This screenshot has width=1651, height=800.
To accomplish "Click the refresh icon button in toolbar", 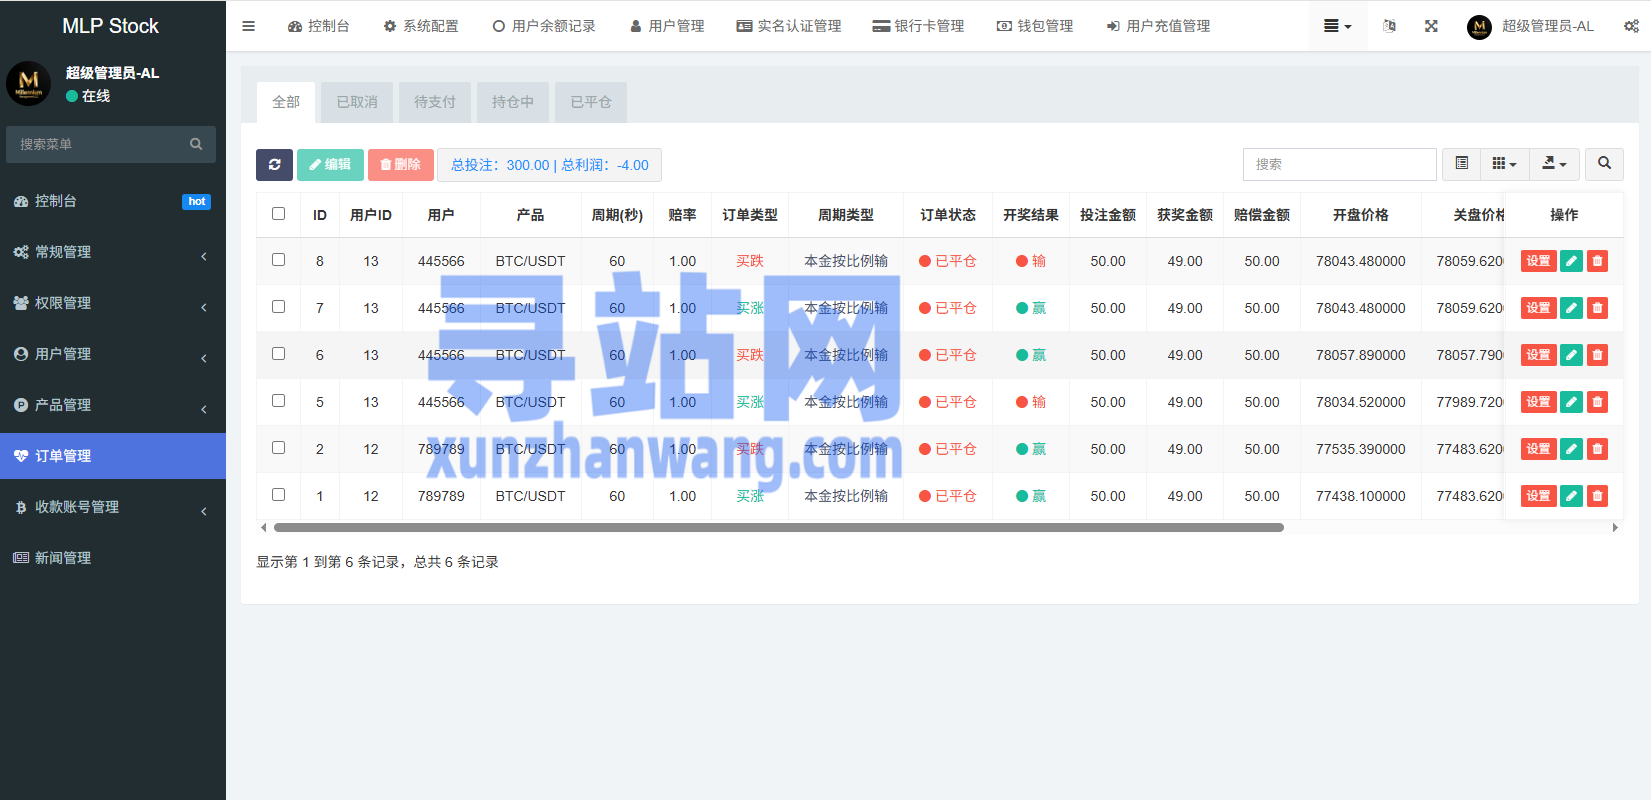I will coord(274,165).
